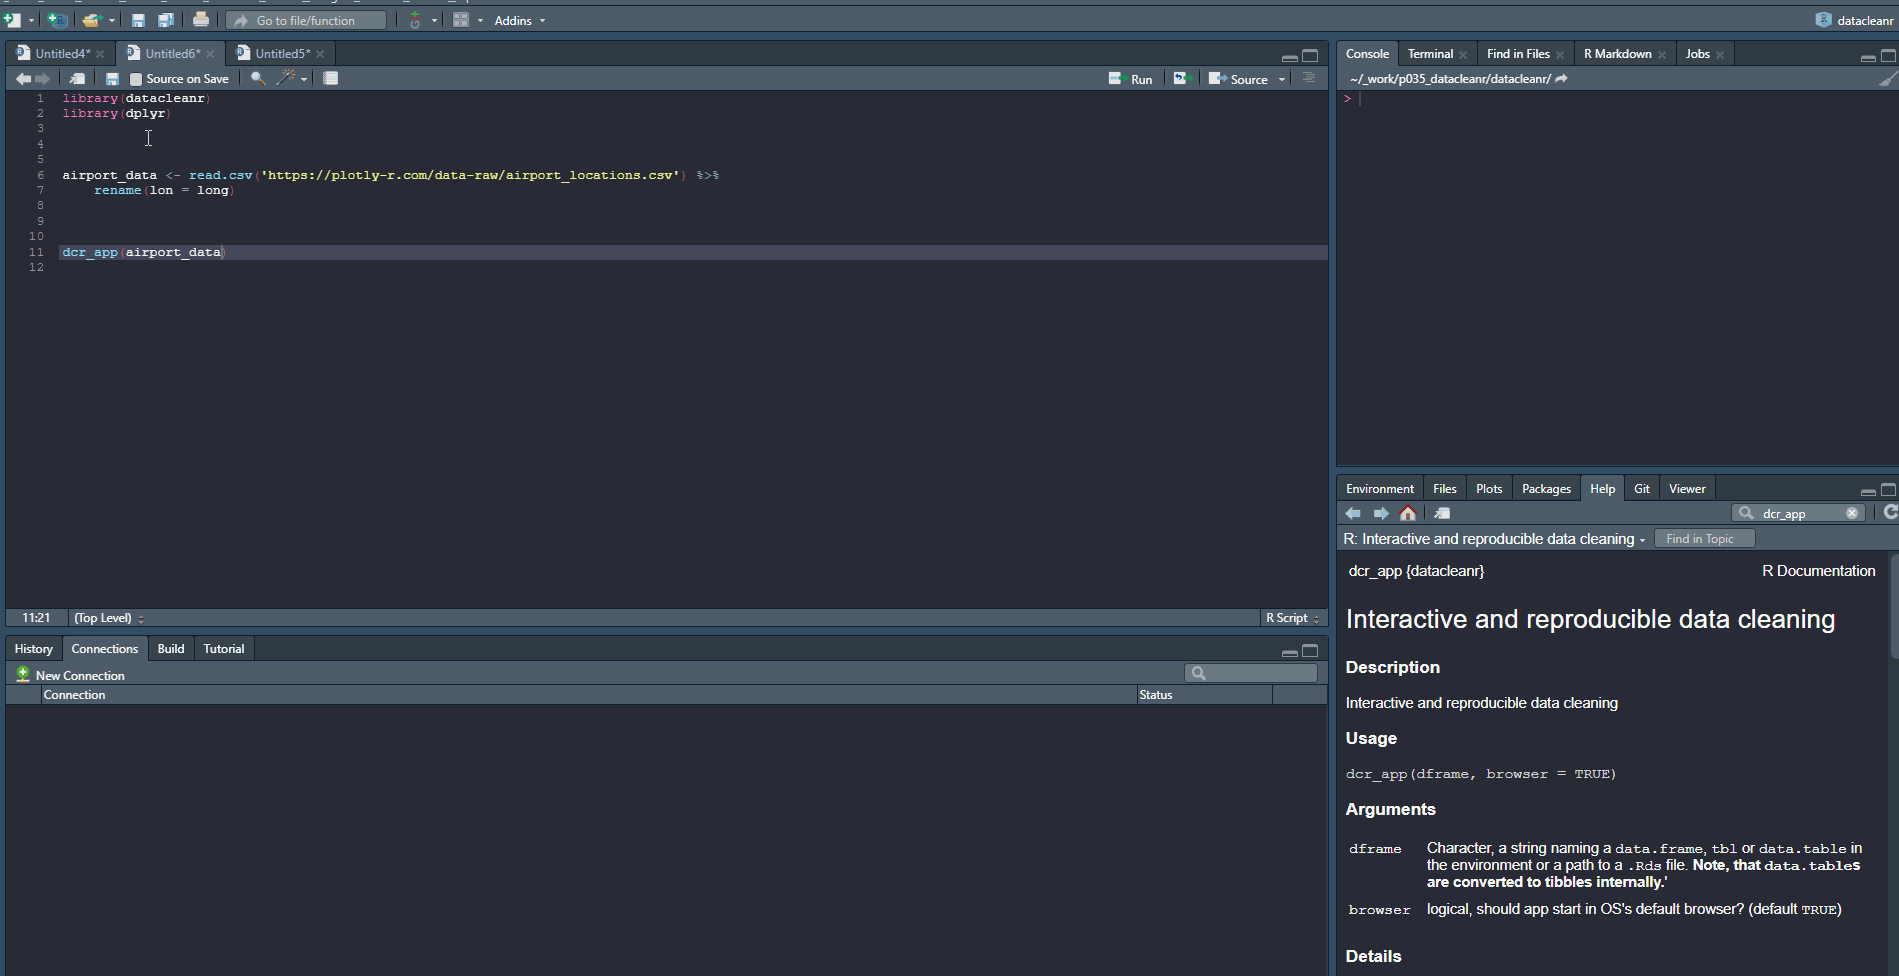Clear the Help search field

[x=1852, y=513]
